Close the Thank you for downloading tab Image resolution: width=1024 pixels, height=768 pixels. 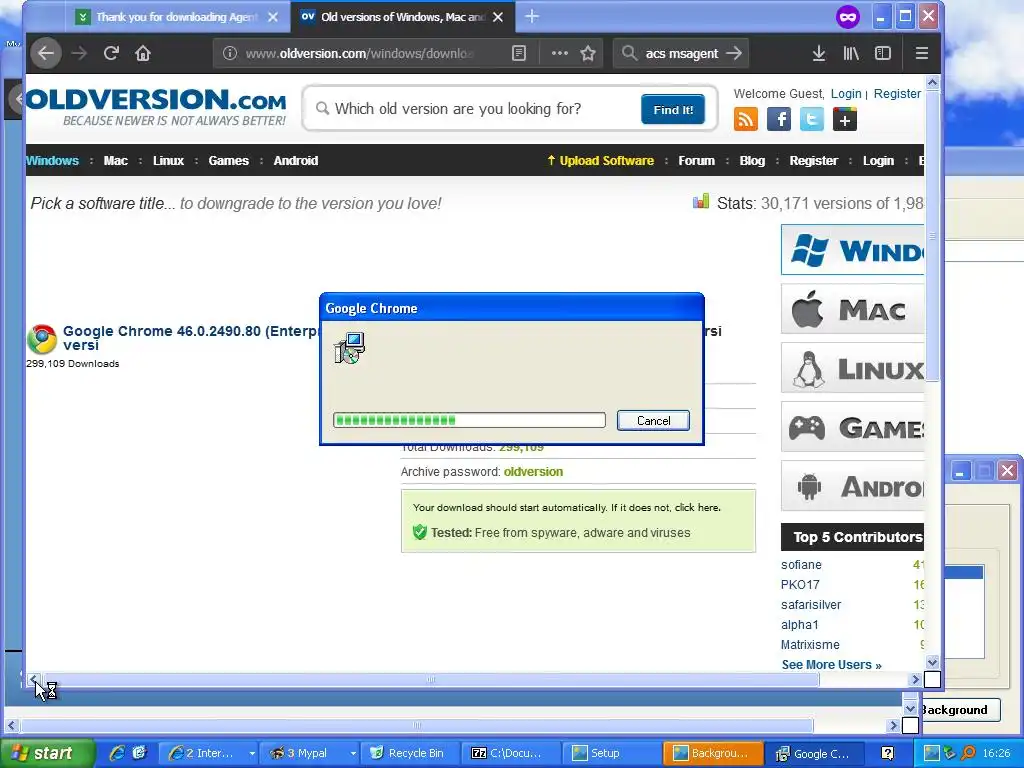pos(273,17)
